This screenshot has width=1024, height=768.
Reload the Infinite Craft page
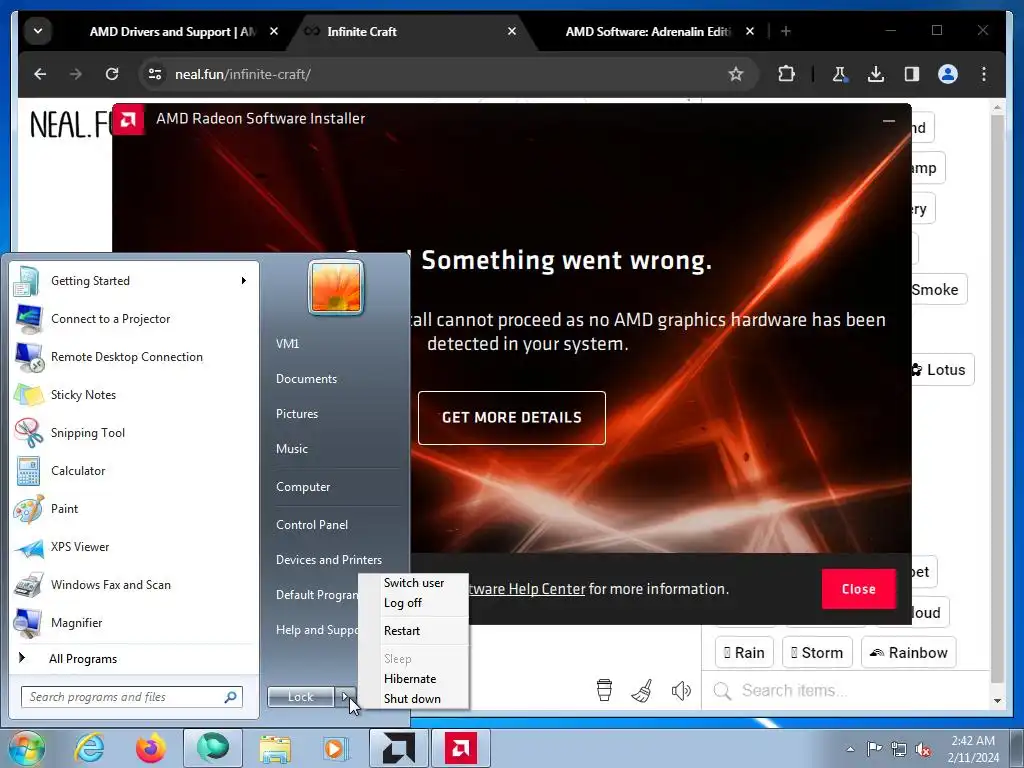[x=112, y=74]
